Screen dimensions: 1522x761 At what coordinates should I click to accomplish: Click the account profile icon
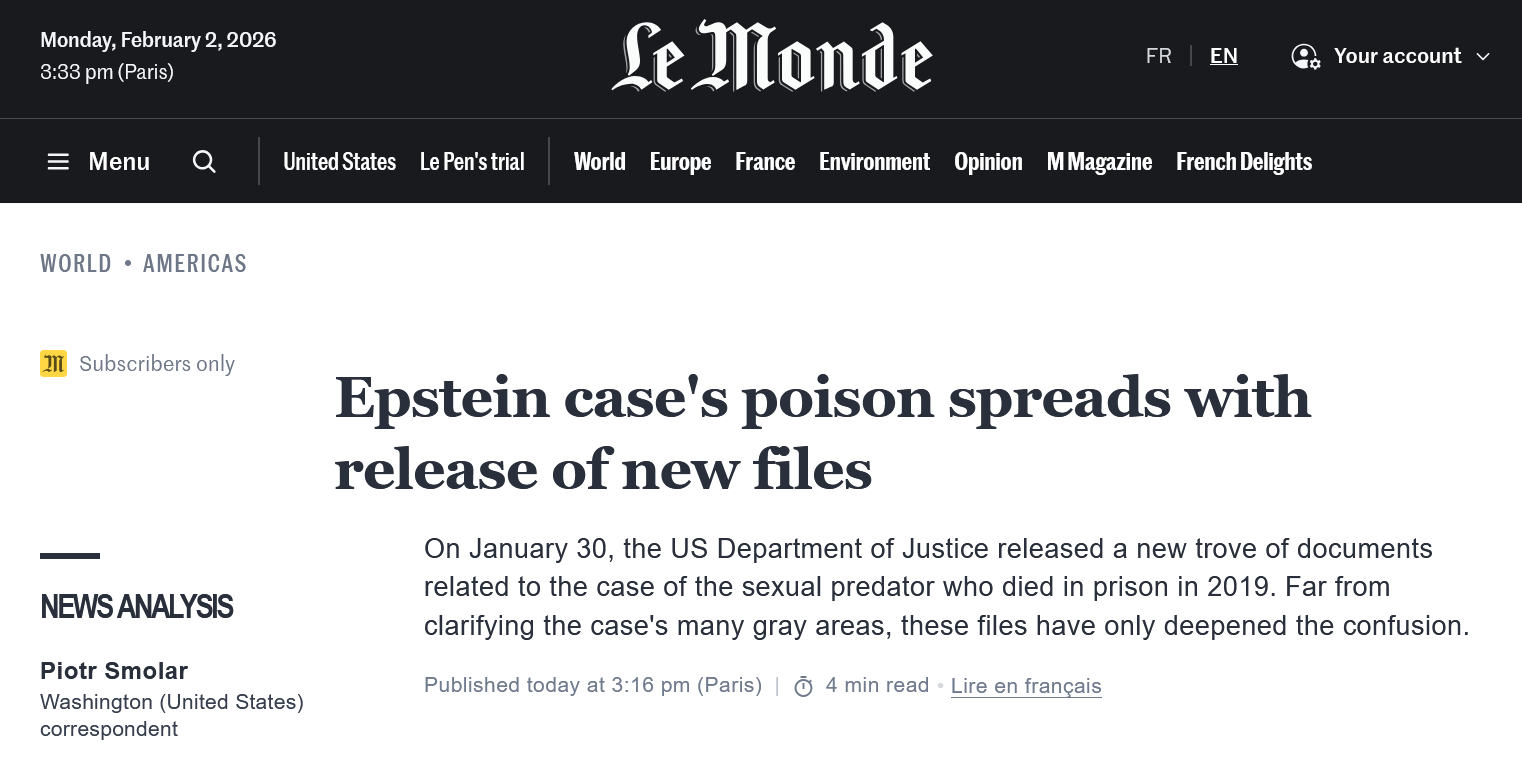click(1305, 56)
